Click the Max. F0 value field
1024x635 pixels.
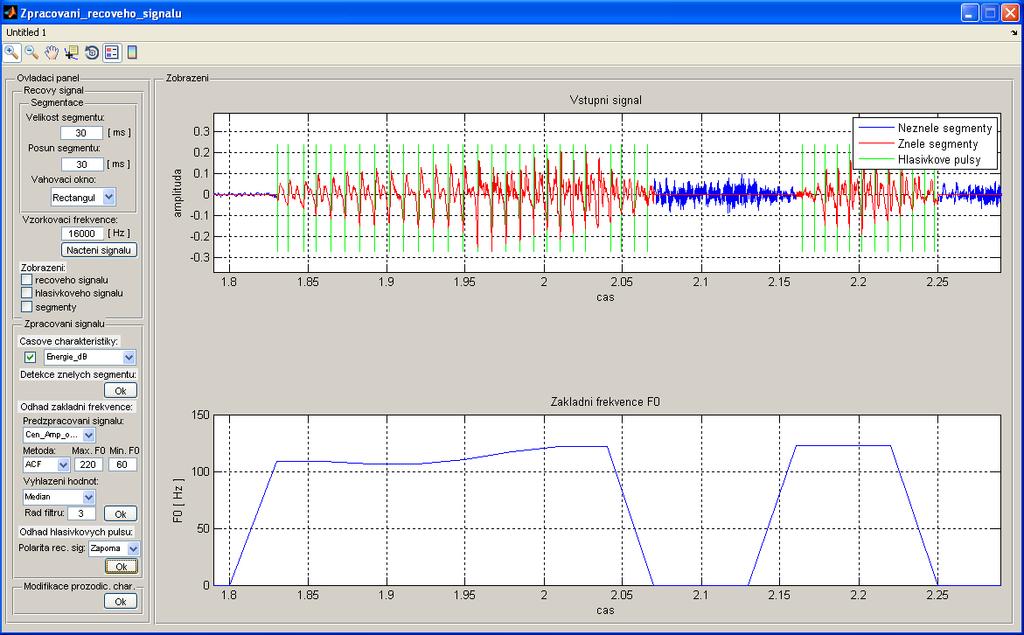pyautogui.click(x=88, y=464)
